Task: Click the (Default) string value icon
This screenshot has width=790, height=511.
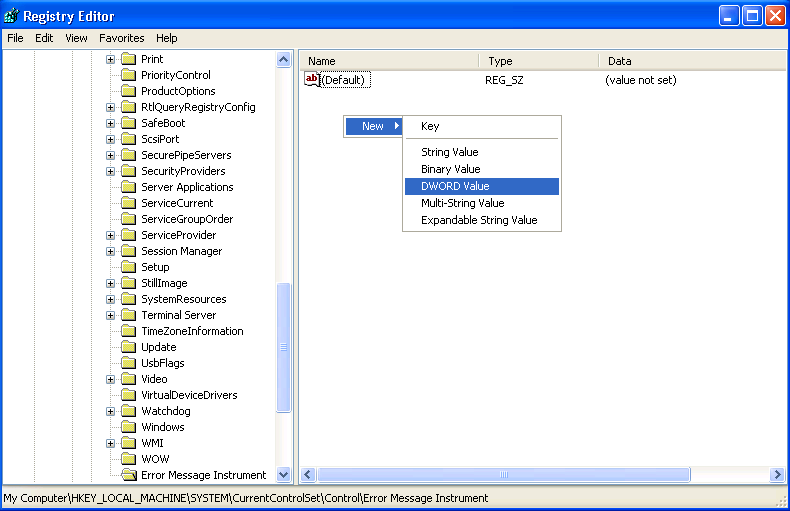Action: point(312,80)
